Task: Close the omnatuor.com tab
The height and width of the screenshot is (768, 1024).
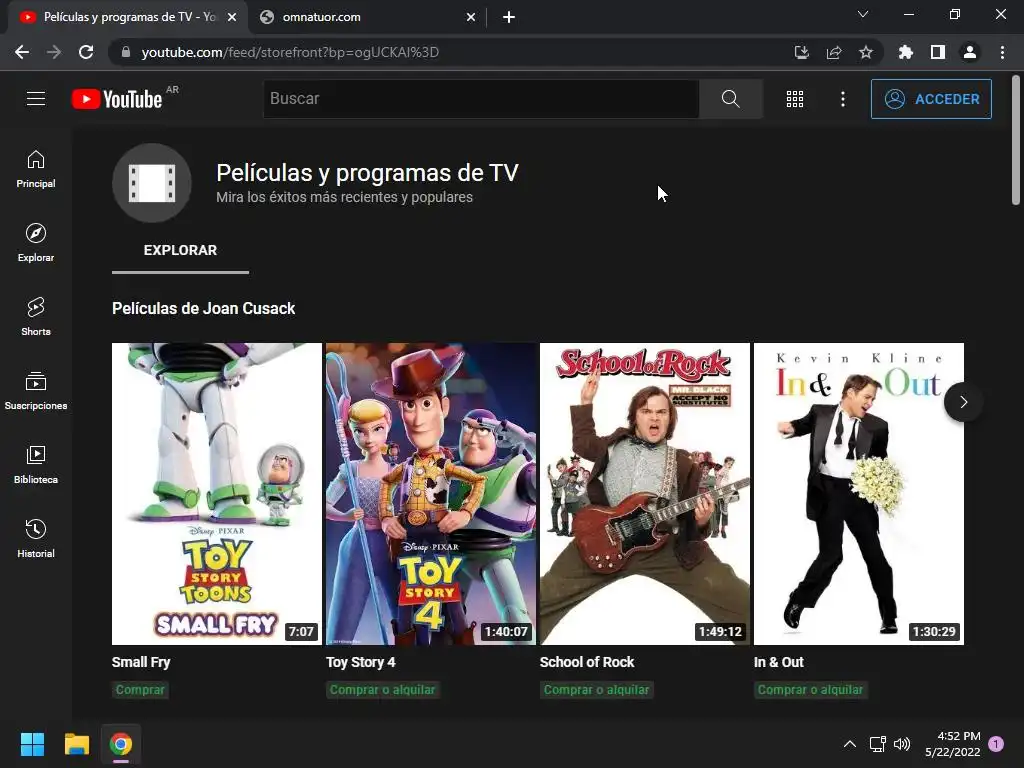Action: (x=471, y=17)
